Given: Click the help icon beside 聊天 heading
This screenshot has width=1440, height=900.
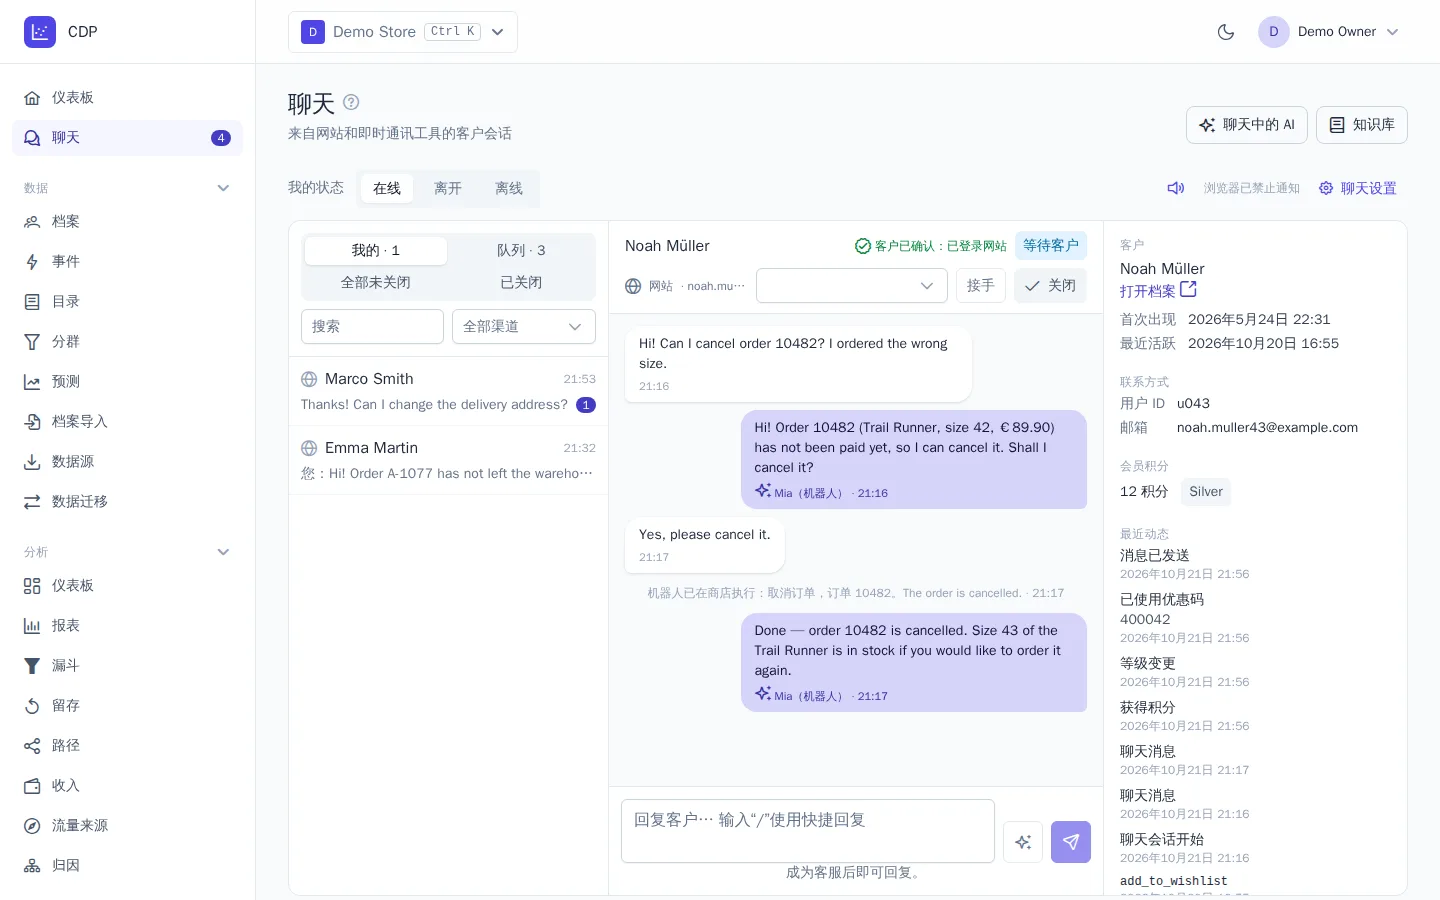Looking at the screenshot, I should click(x=351, y=102).
